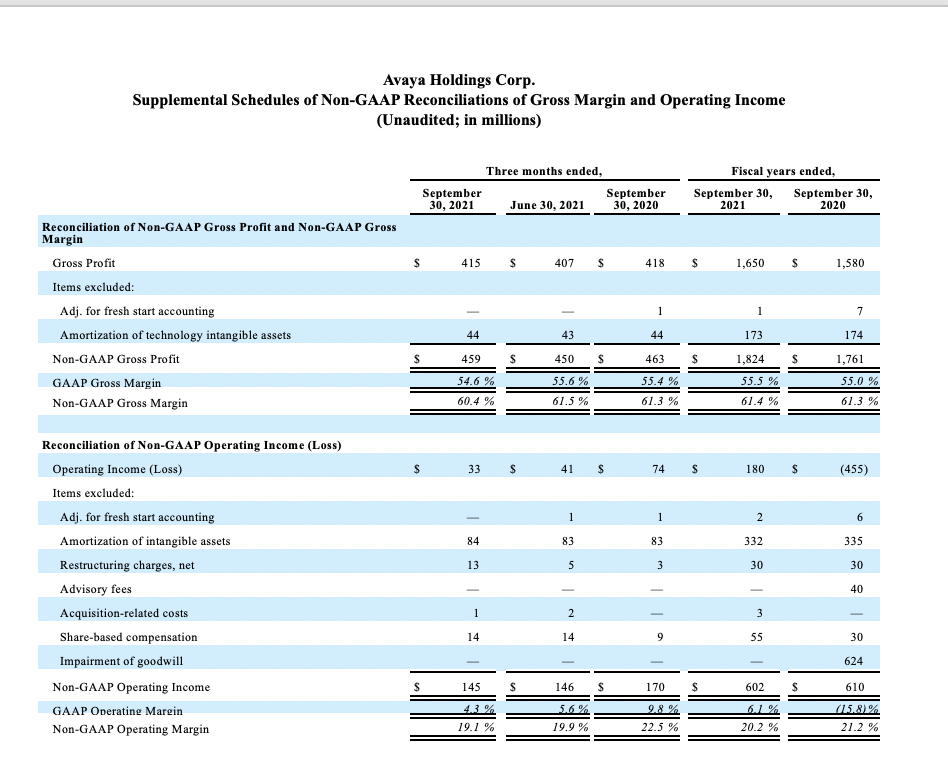Click Share-based compensation value 55
The height and width of the screenshot is (776, 948).
coord(756,637)
